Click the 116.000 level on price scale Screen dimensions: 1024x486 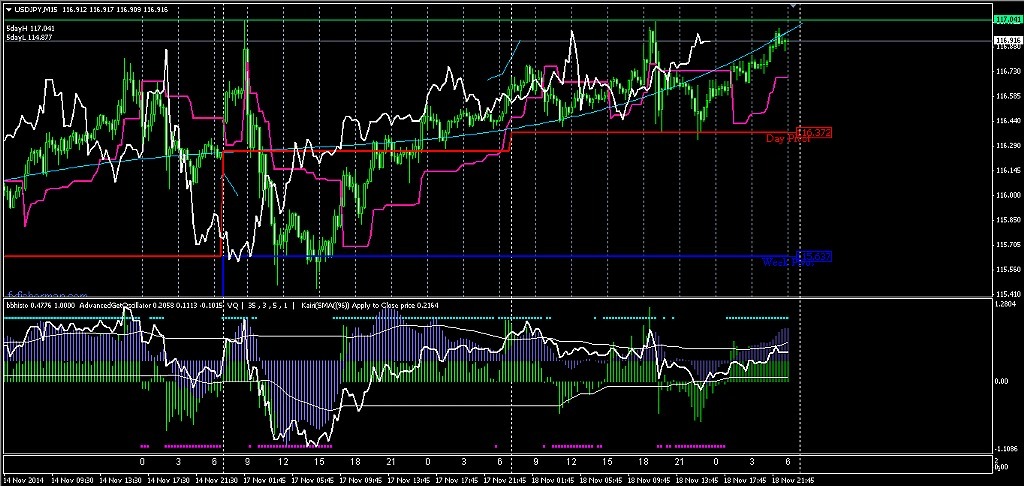pyautogui.click(x=1007, y=195)
